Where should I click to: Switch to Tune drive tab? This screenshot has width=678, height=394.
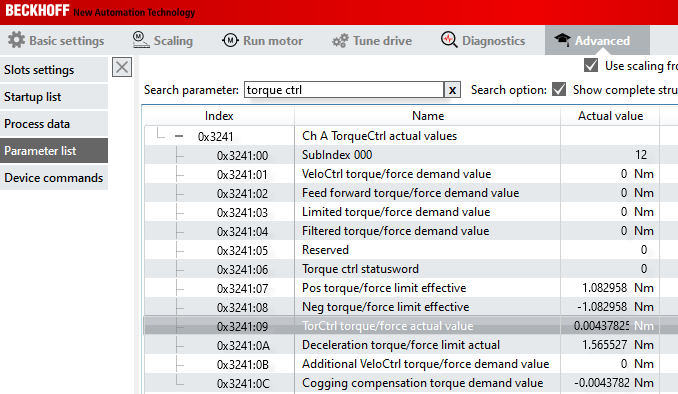click(x=372, y=40)
